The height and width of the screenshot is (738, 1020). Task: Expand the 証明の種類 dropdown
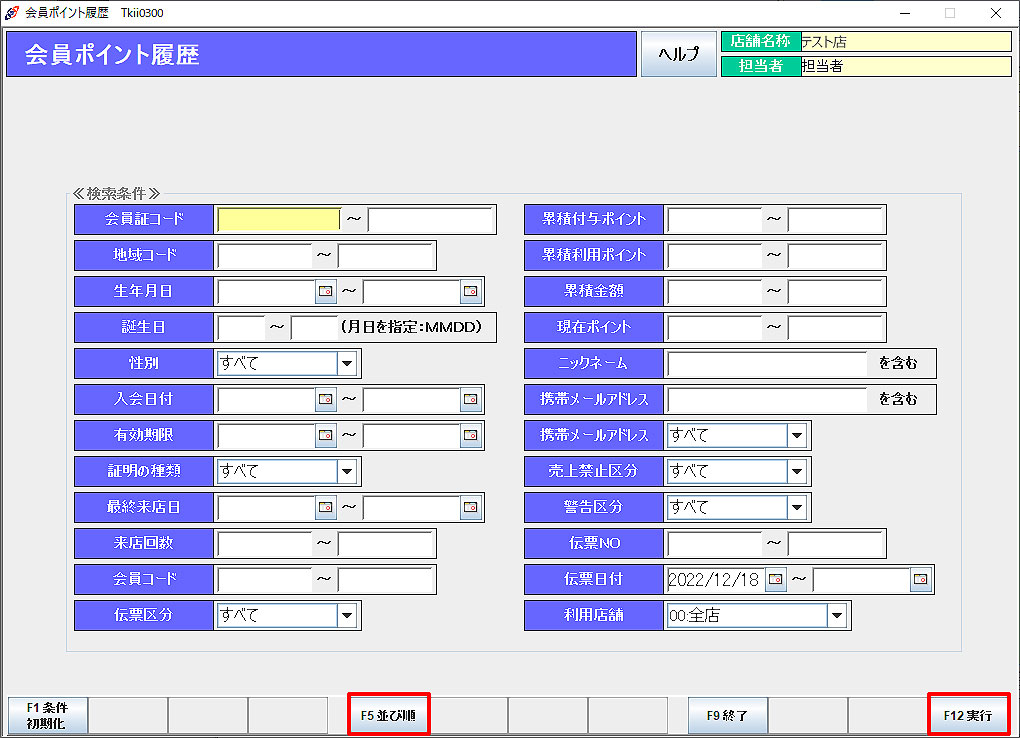[347, 472]
